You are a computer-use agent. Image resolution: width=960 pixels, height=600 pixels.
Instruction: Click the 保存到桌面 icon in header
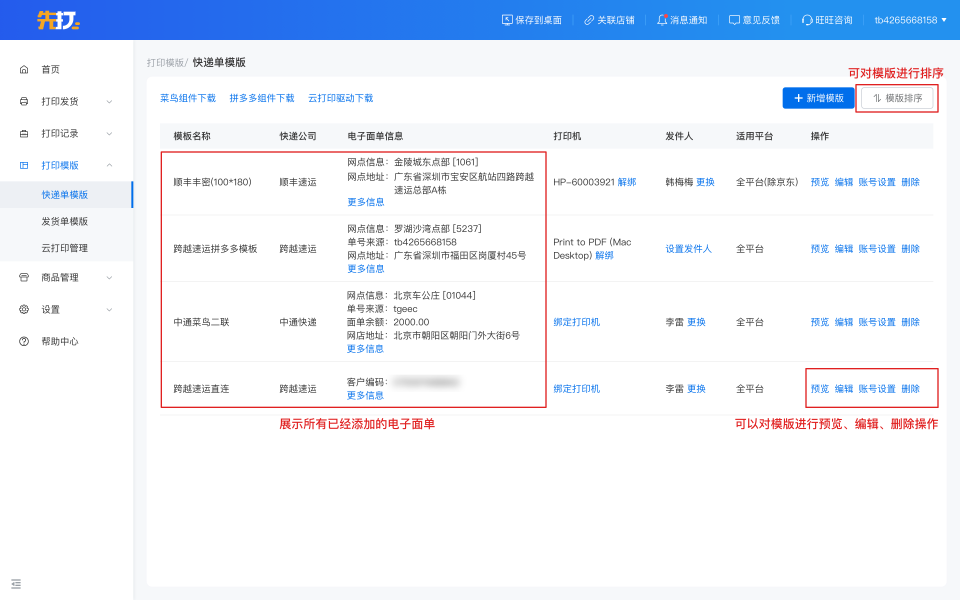click(x=507, y=20)
